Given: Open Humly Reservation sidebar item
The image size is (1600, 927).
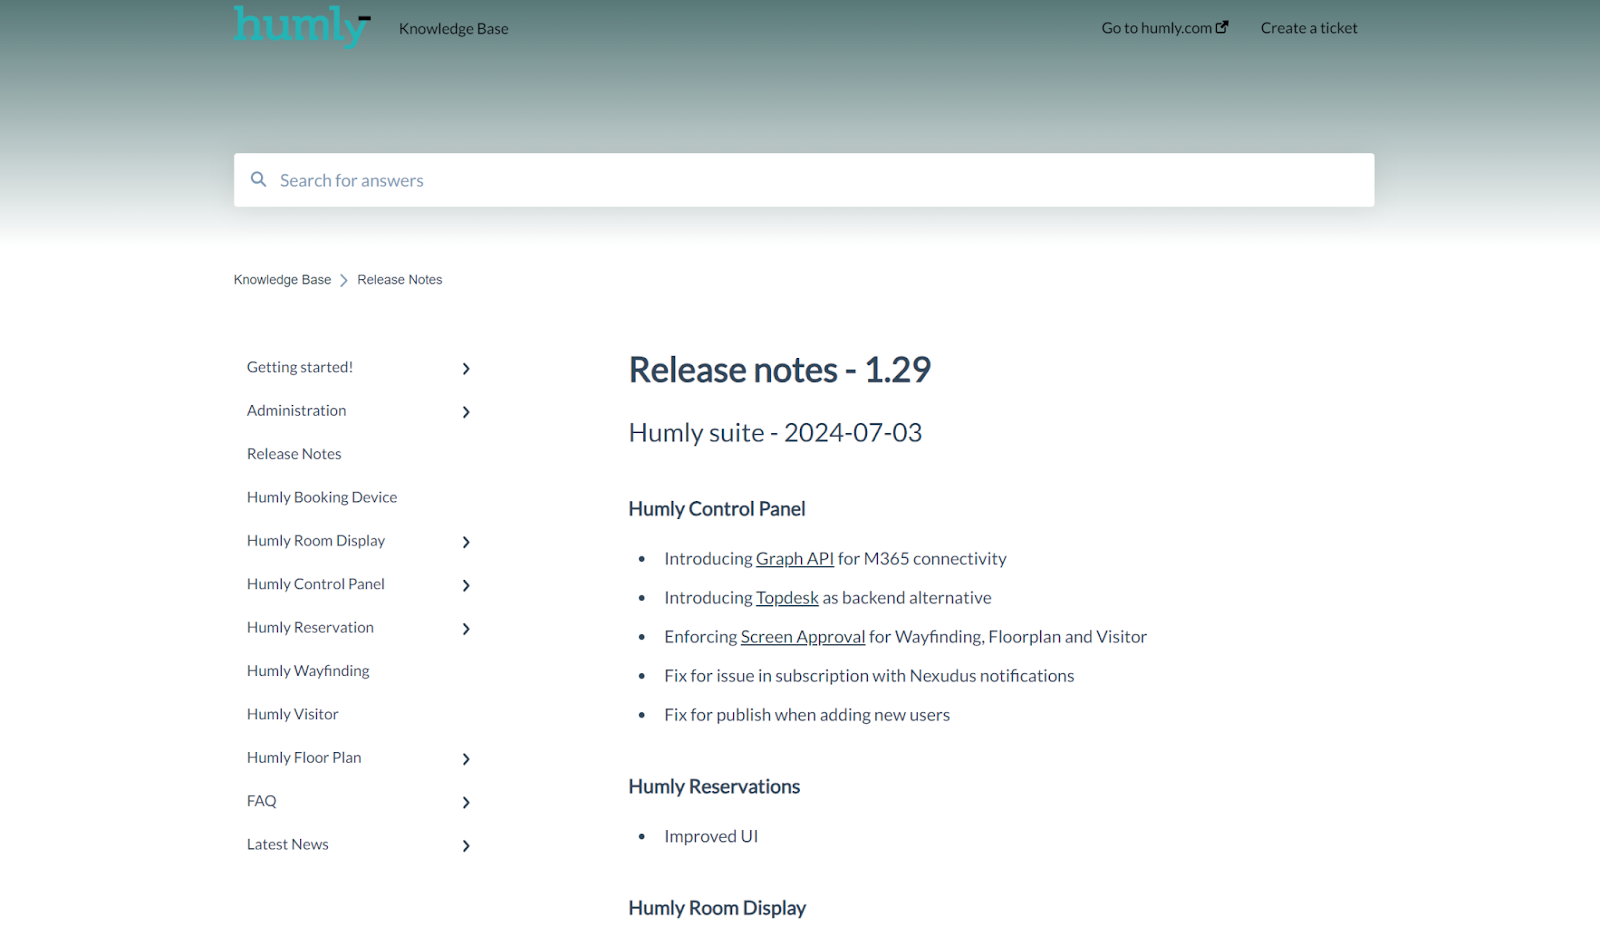Looking at the screenshot, I should [x=310, y=627].
